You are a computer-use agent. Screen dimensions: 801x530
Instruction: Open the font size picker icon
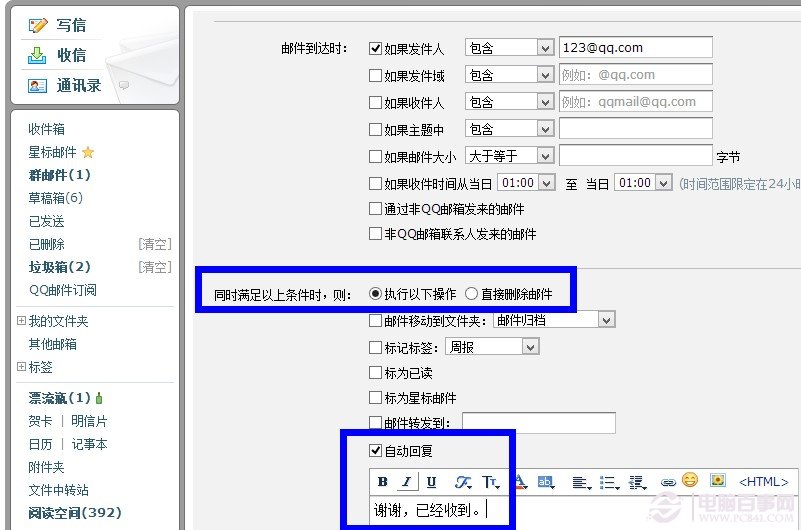490,481
